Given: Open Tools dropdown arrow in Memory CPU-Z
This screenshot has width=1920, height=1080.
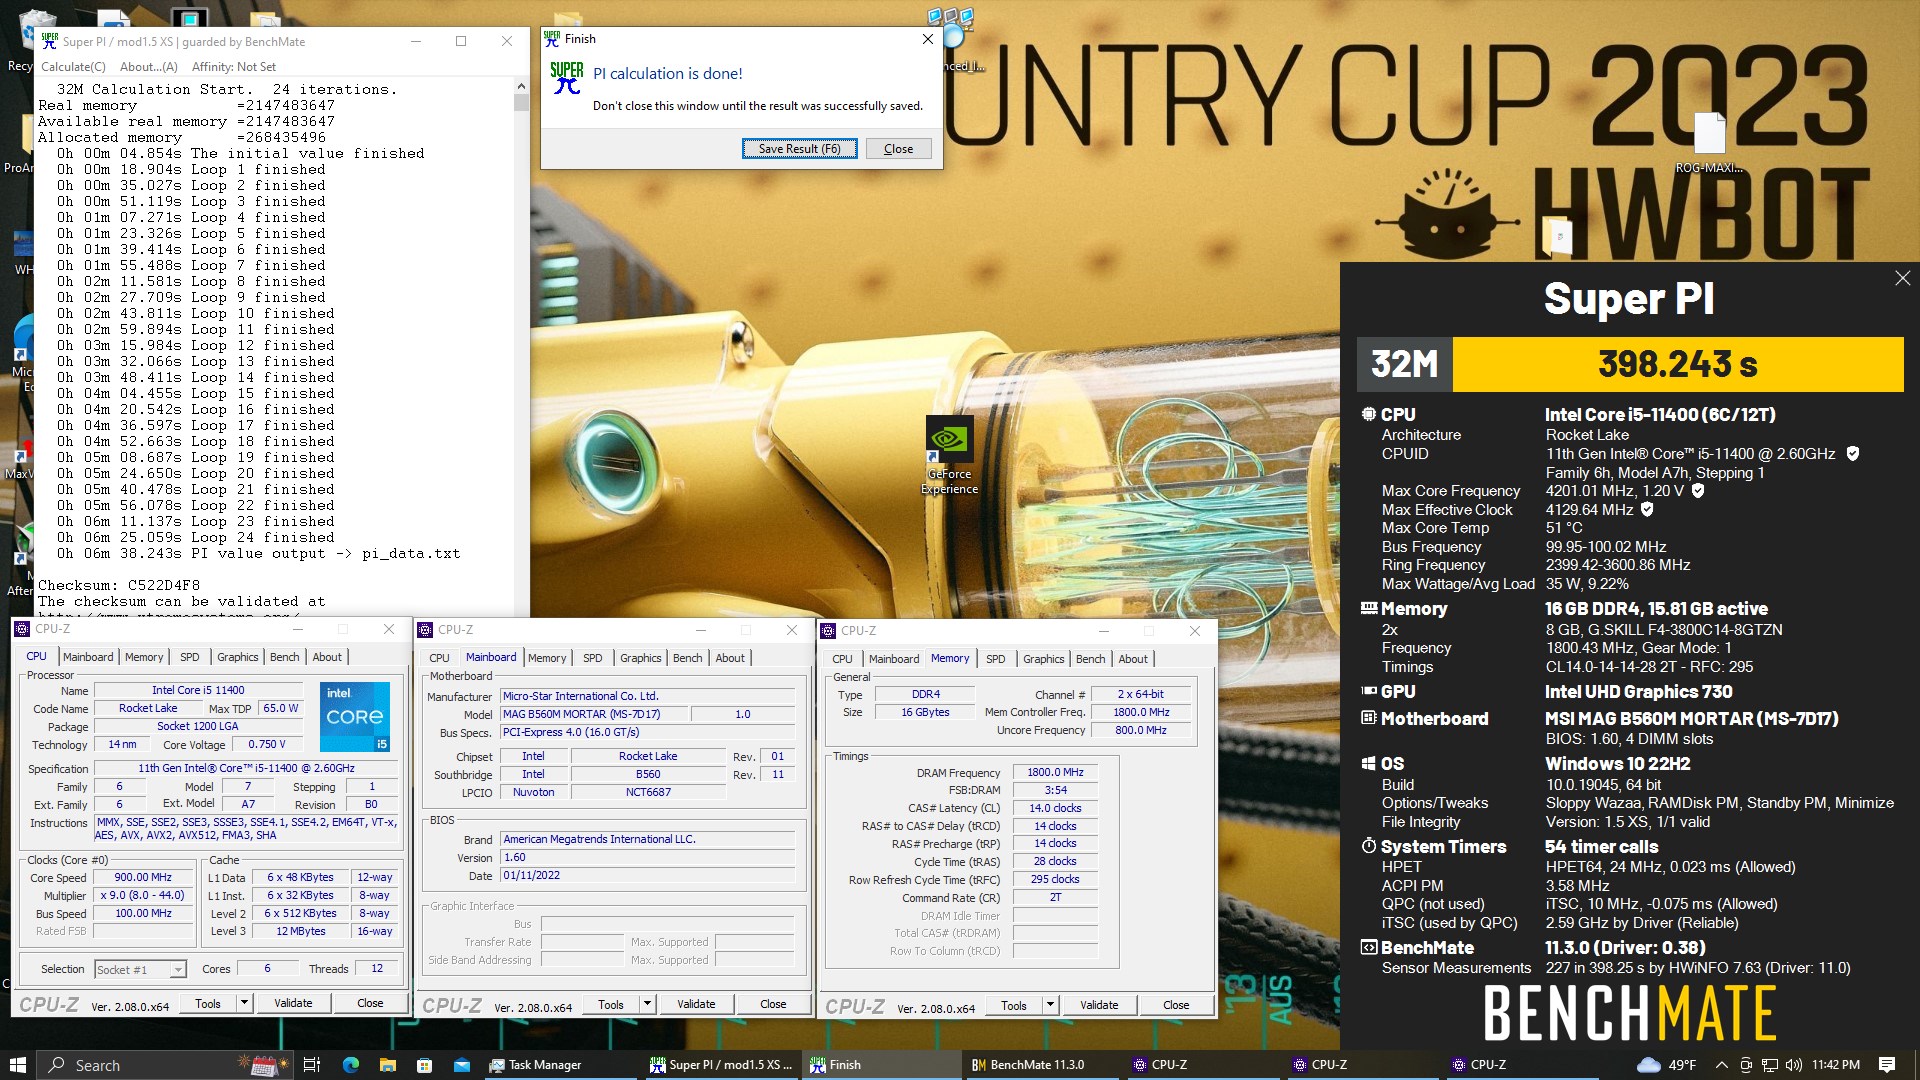Looking at the screenshot, I should click(x=1050, y=1005).
